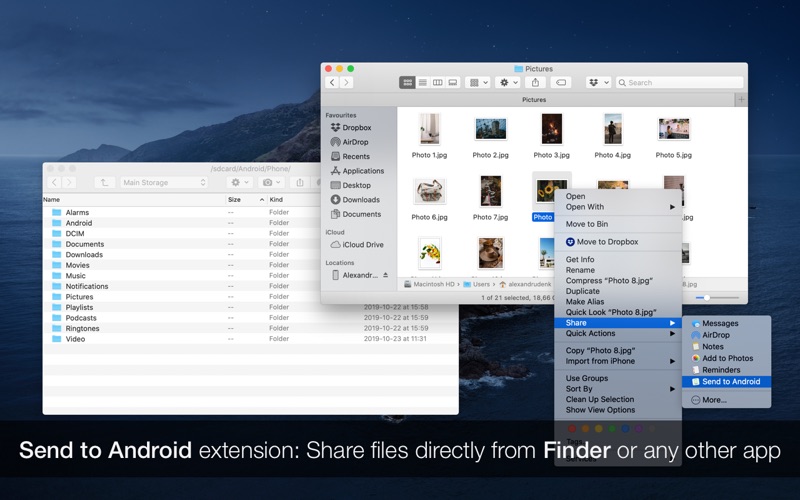Viewport: 800px width, 500px height.
Task: Click red tag color in context menu
Action: [x=571, y=429]
